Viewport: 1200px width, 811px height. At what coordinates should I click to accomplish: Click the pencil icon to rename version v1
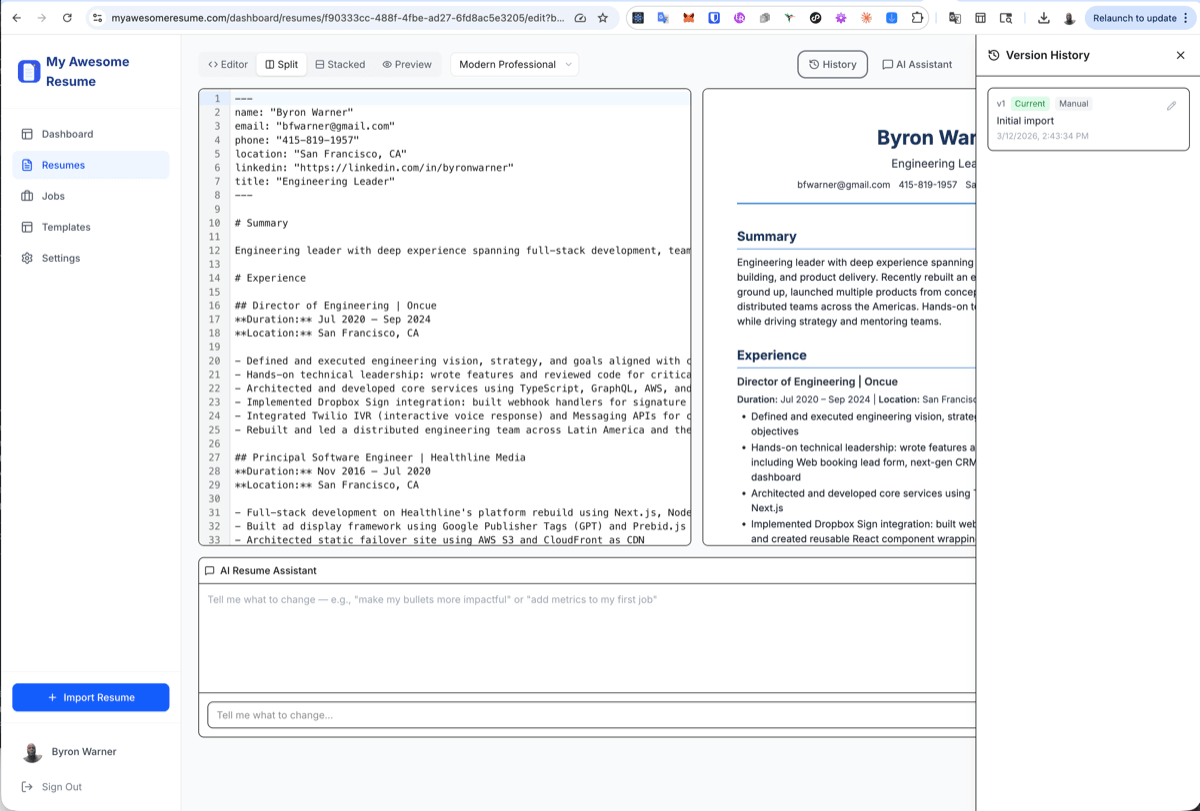coord(1170,103)
